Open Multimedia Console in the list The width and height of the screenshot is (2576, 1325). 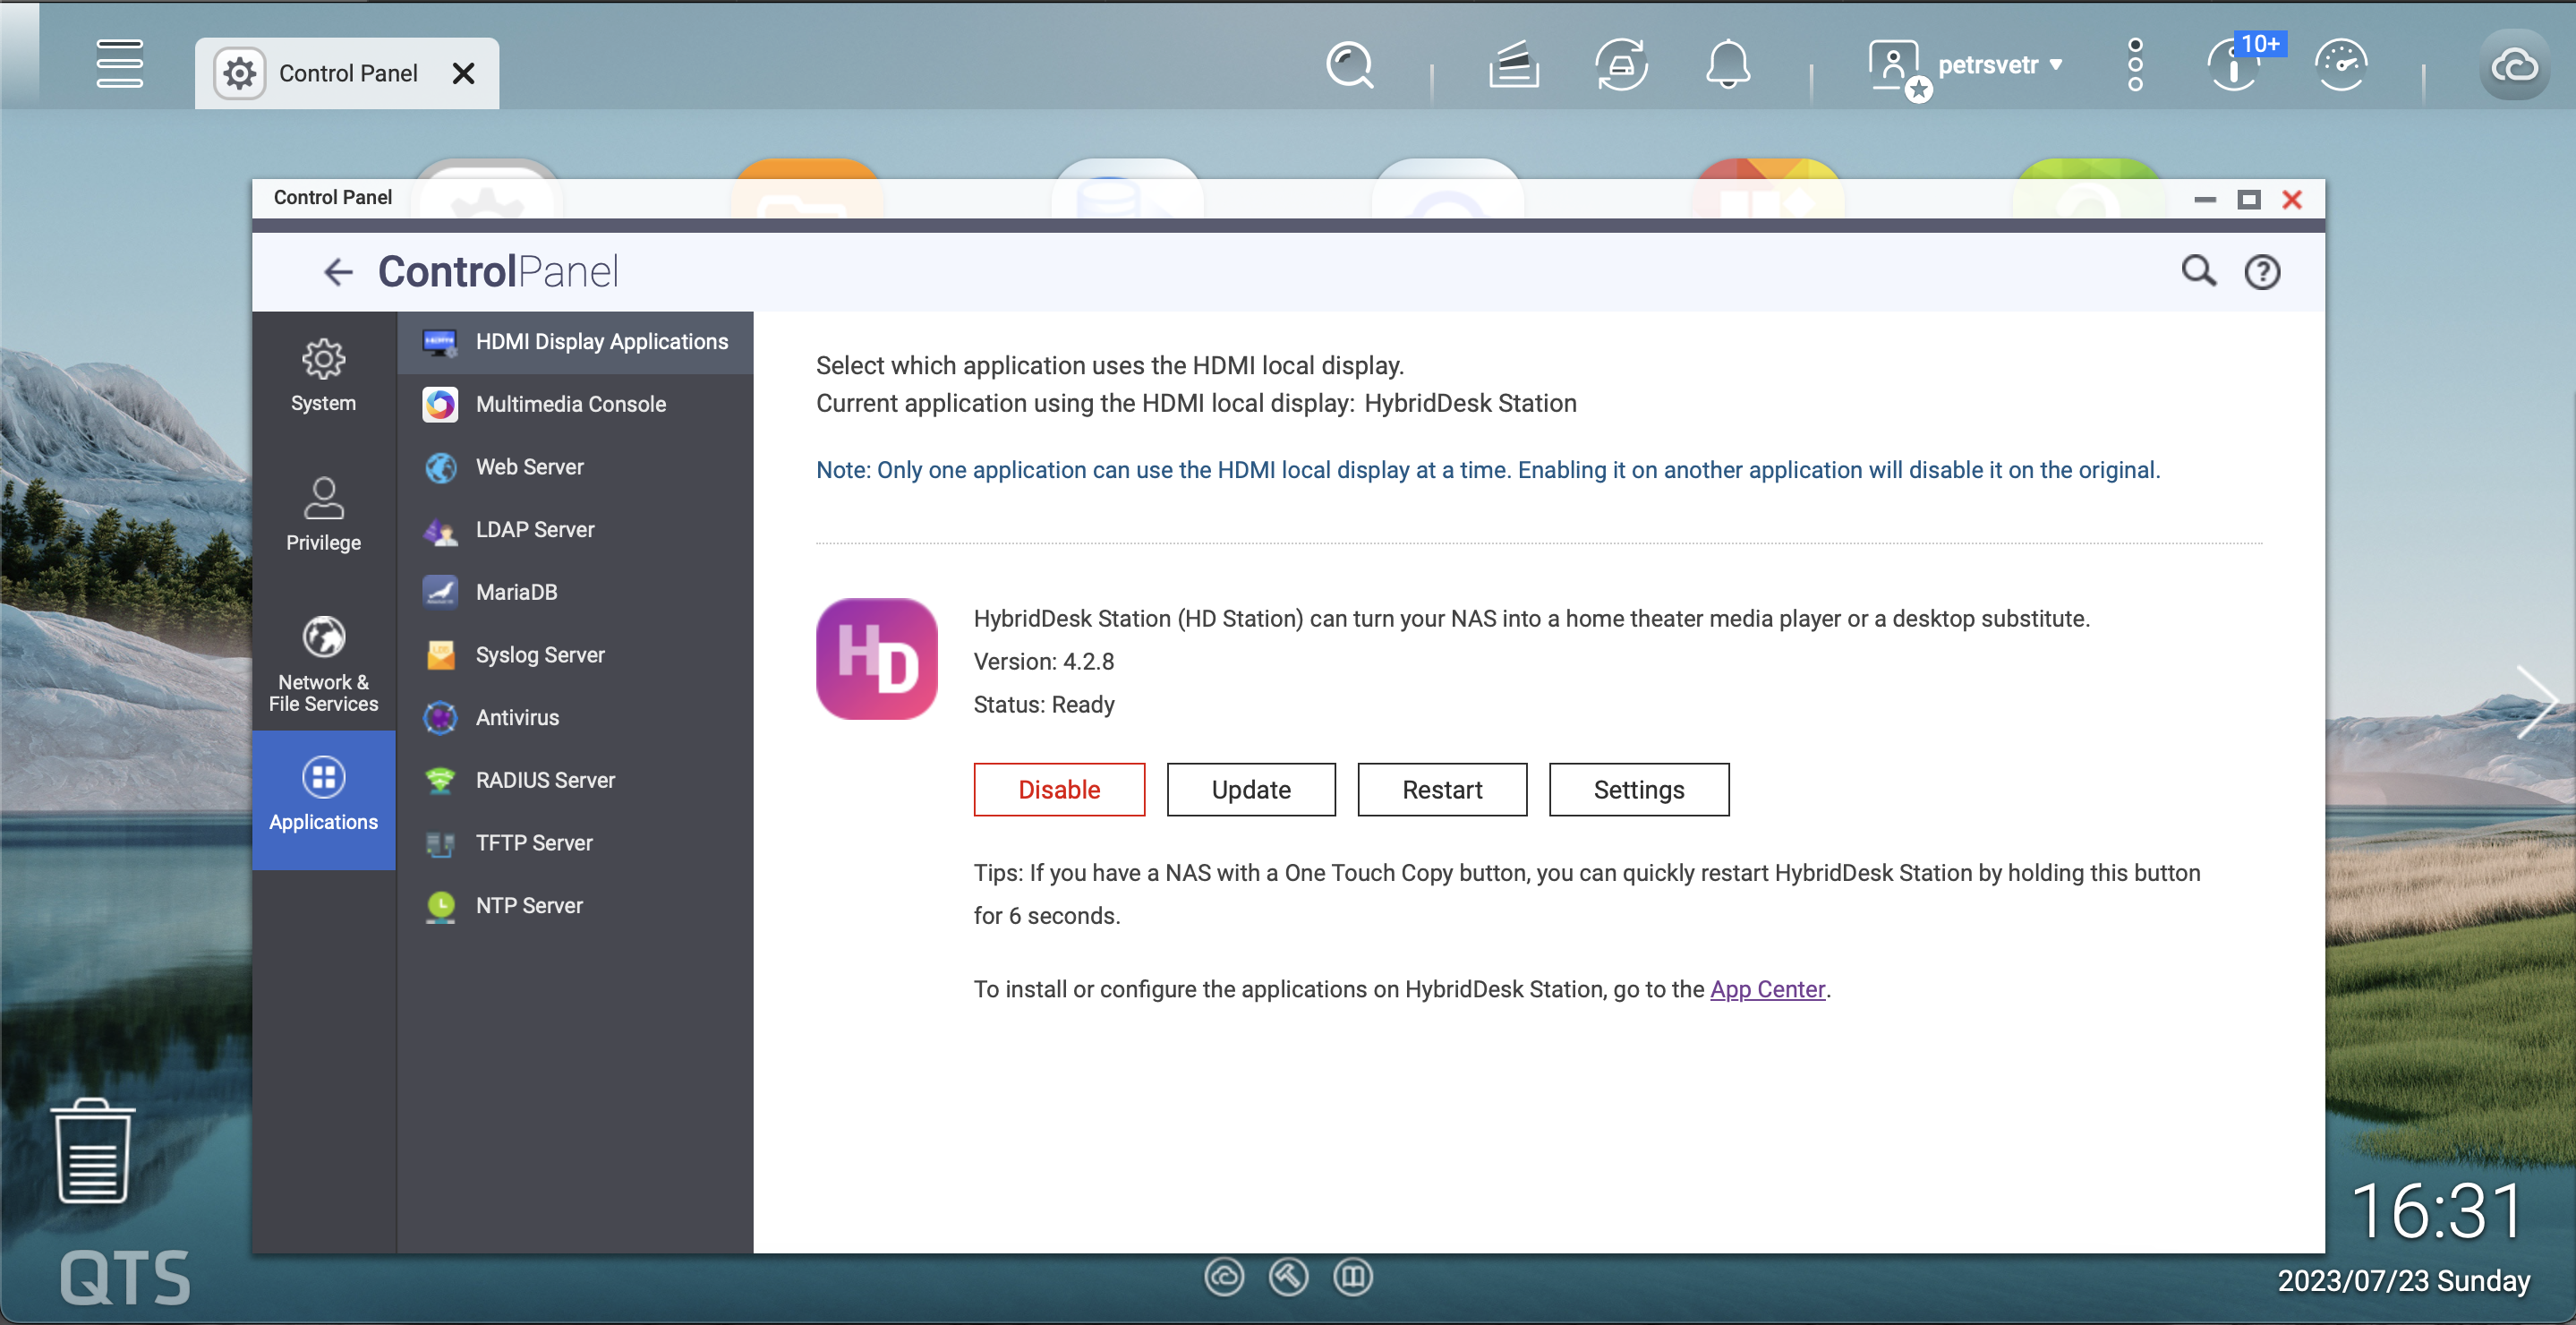tap(570, 404)
